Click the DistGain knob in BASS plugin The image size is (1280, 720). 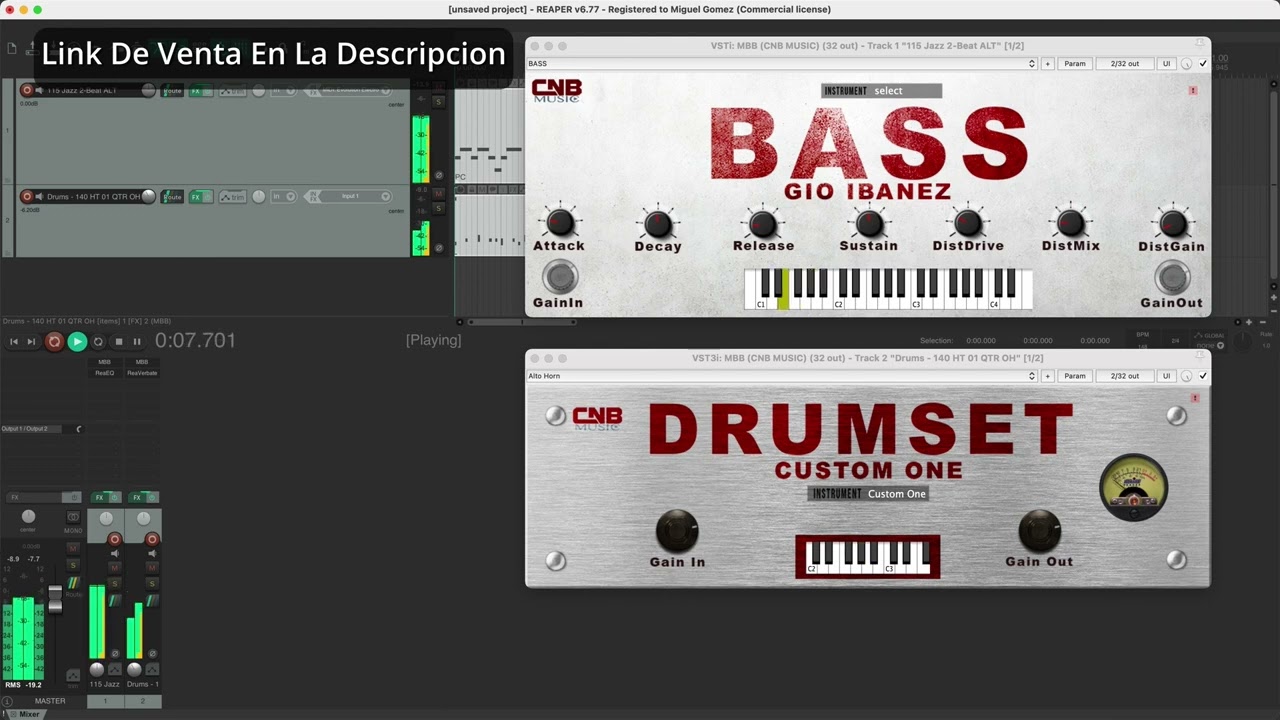pyautogui.click(x=1172, y=223)
